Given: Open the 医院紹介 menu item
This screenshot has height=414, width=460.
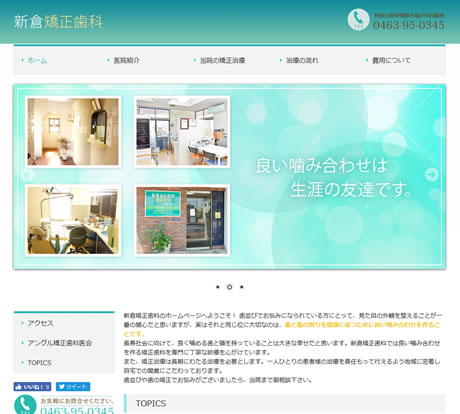Looking at the screenshot, I should click(126, 60).
